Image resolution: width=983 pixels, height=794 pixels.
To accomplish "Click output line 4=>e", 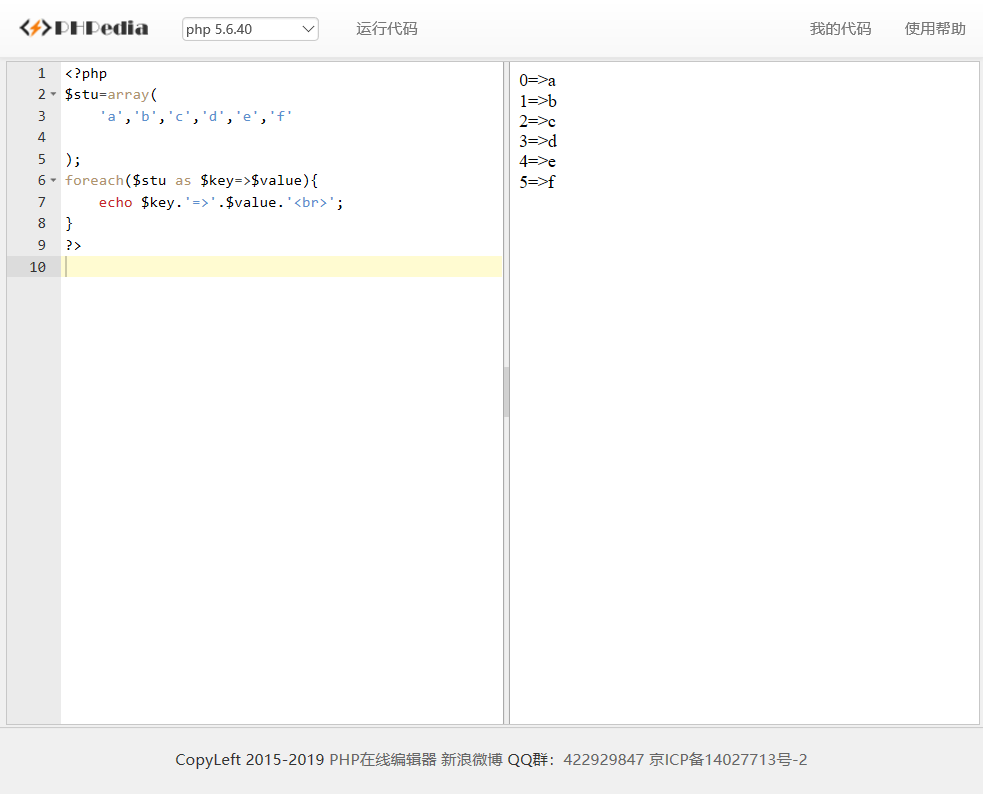I will tap(537, 161).
